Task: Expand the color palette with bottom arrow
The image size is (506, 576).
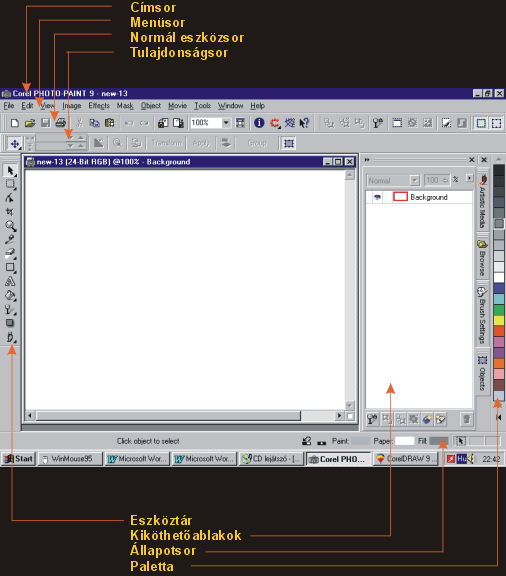Action: (x=499, y=417)
